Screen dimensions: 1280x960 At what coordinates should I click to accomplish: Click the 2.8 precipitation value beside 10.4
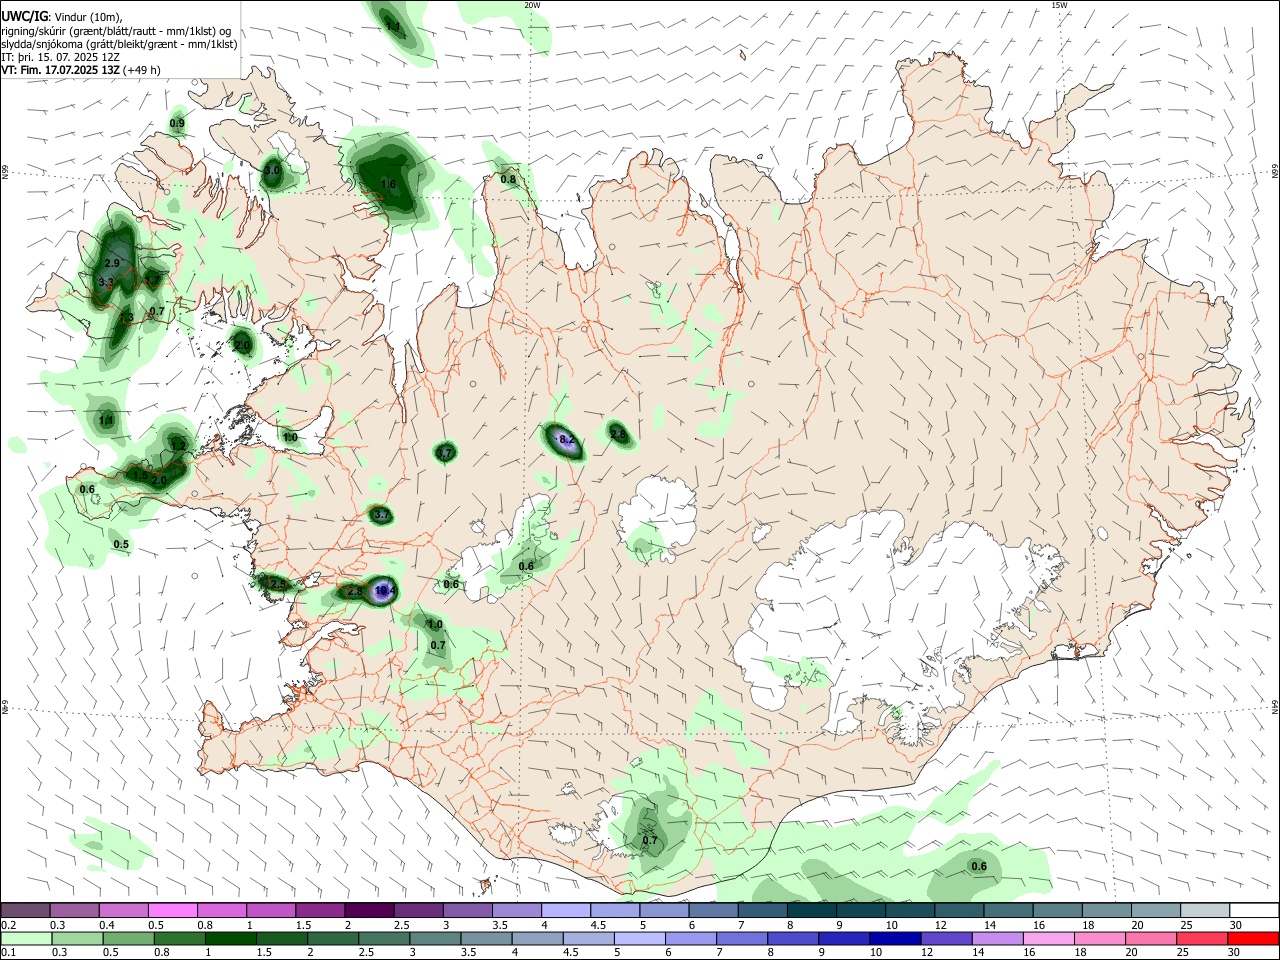(x=354, y=592)
